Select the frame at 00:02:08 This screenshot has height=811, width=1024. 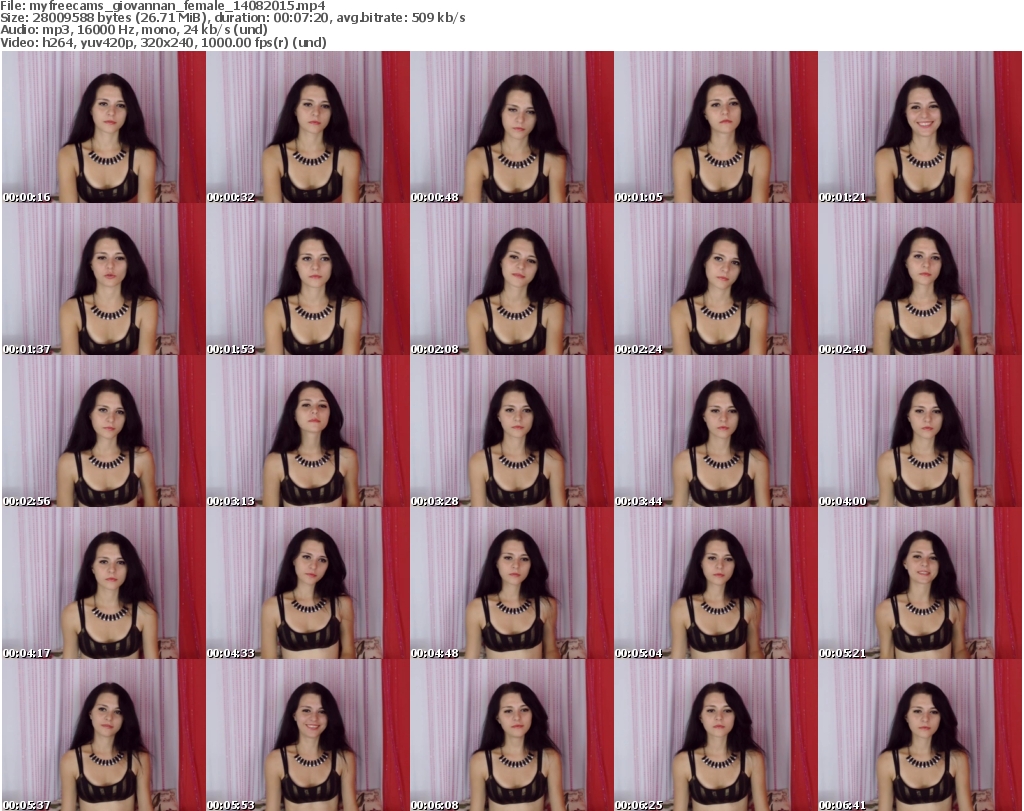(512, 279)
